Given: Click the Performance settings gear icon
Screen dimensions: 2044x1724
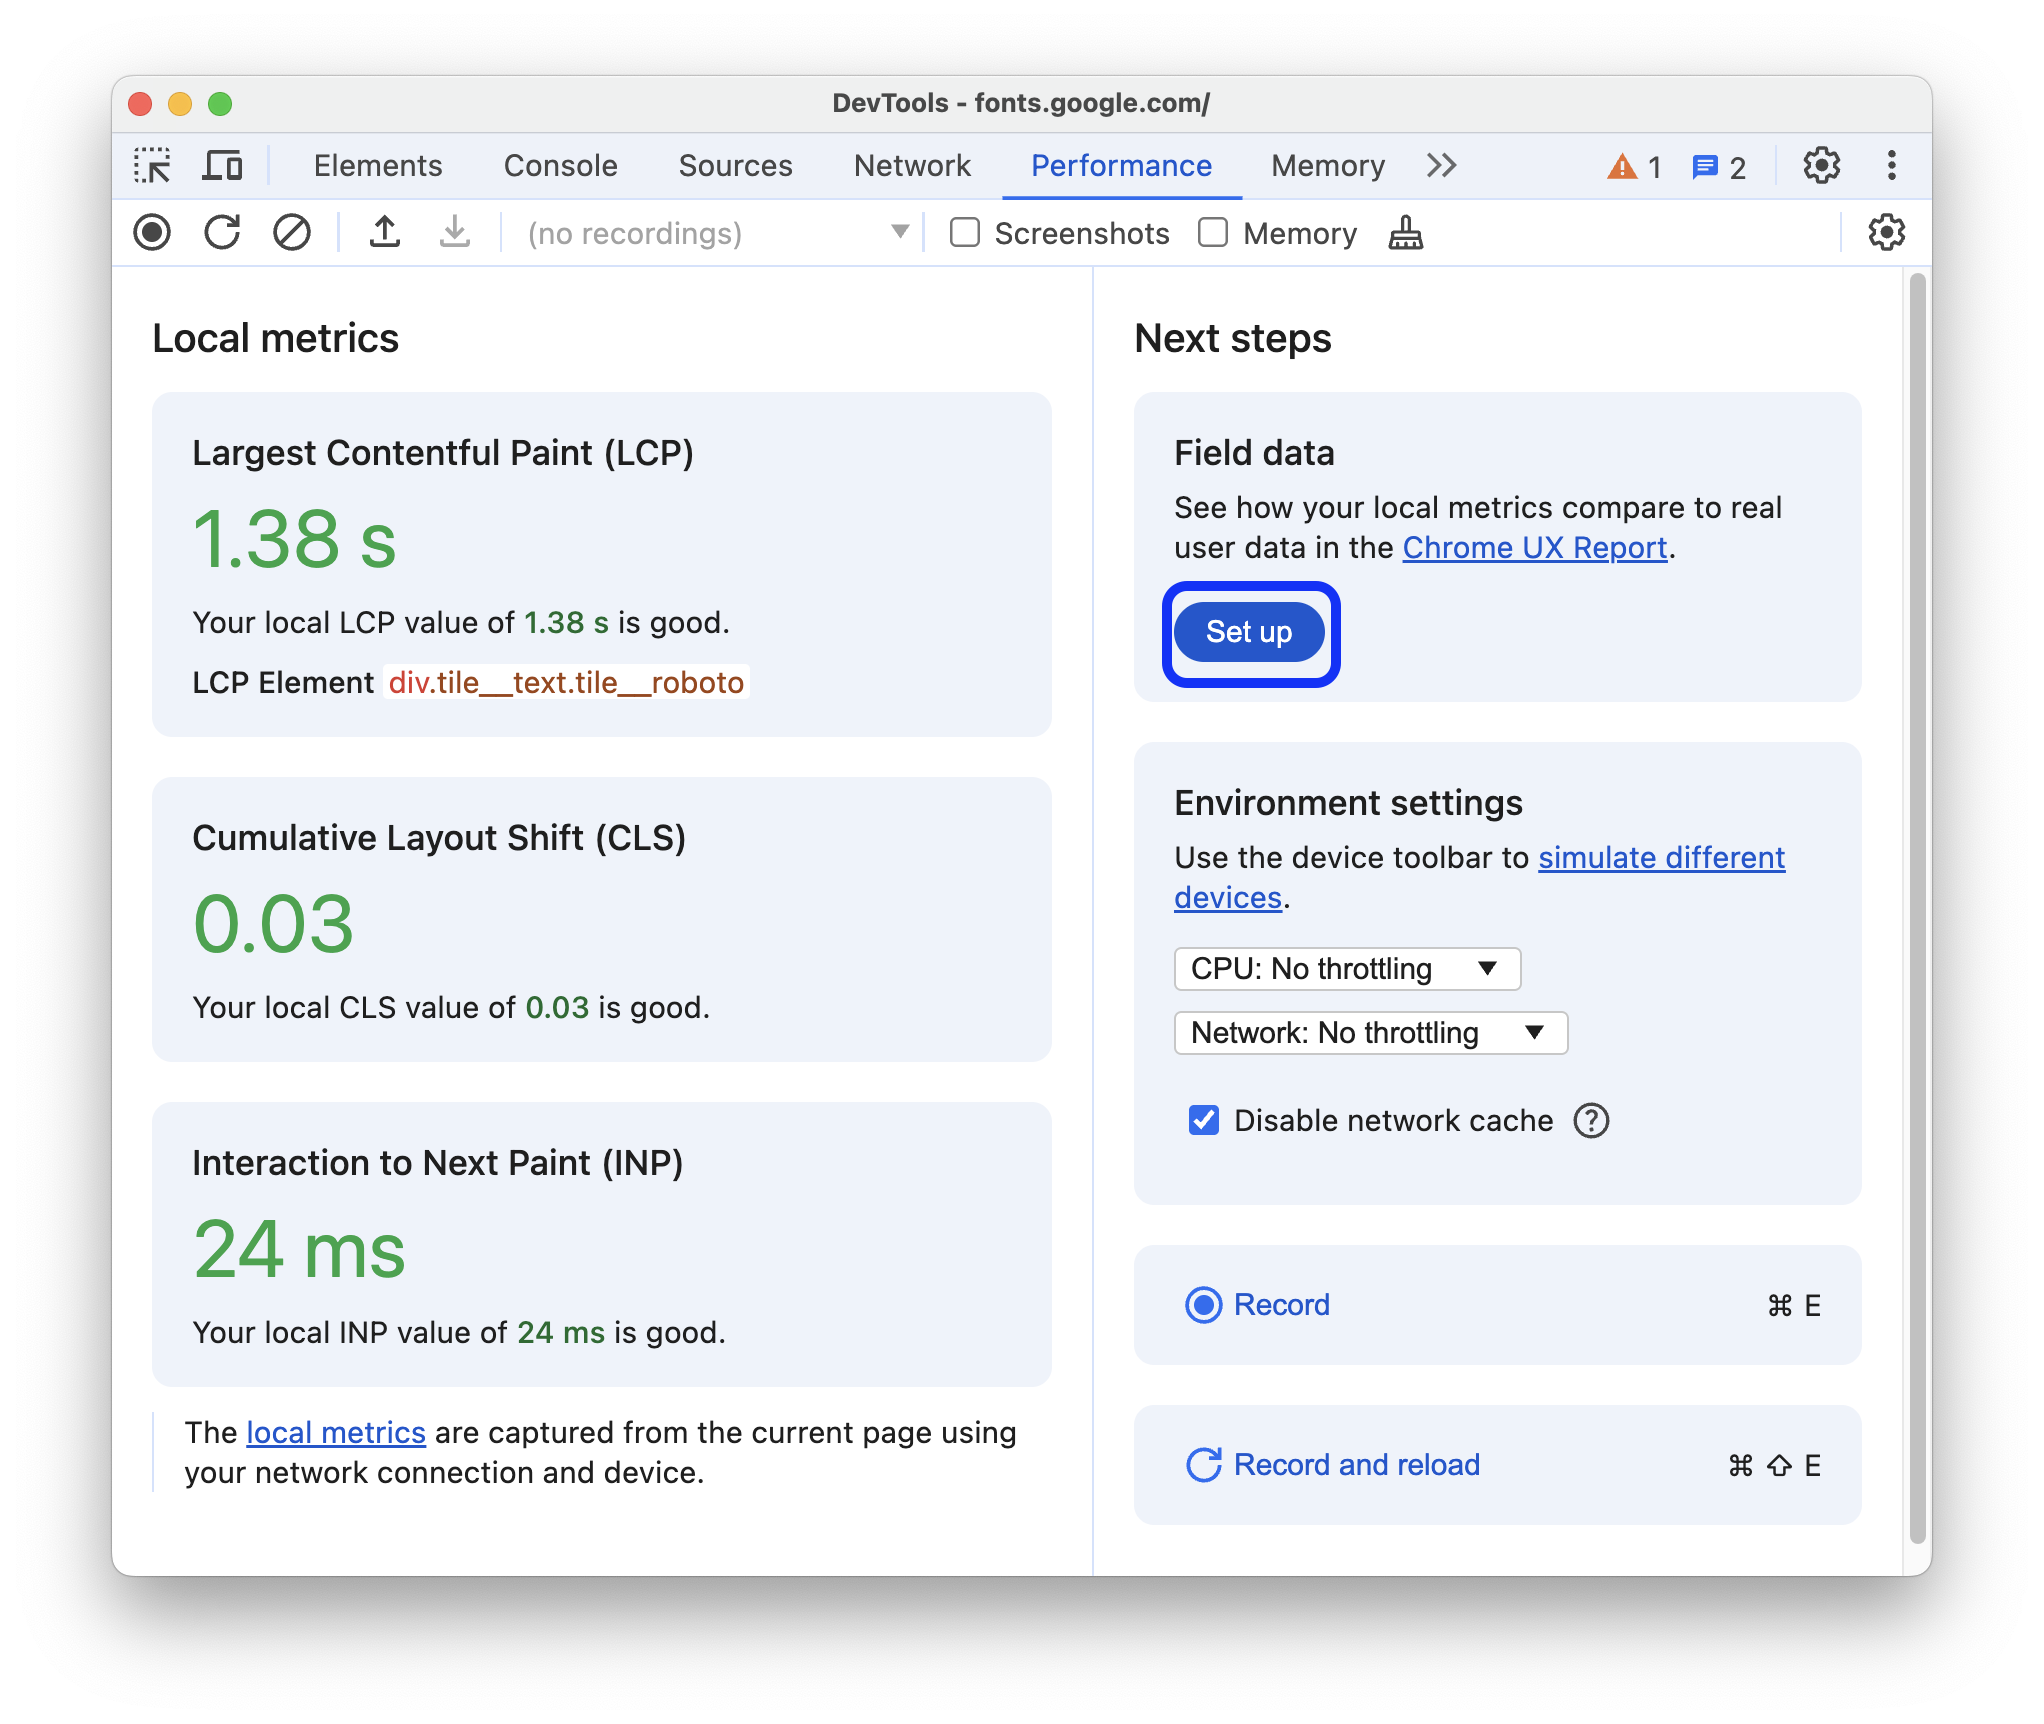Looking at the screenshot, I should (1885, 231).
